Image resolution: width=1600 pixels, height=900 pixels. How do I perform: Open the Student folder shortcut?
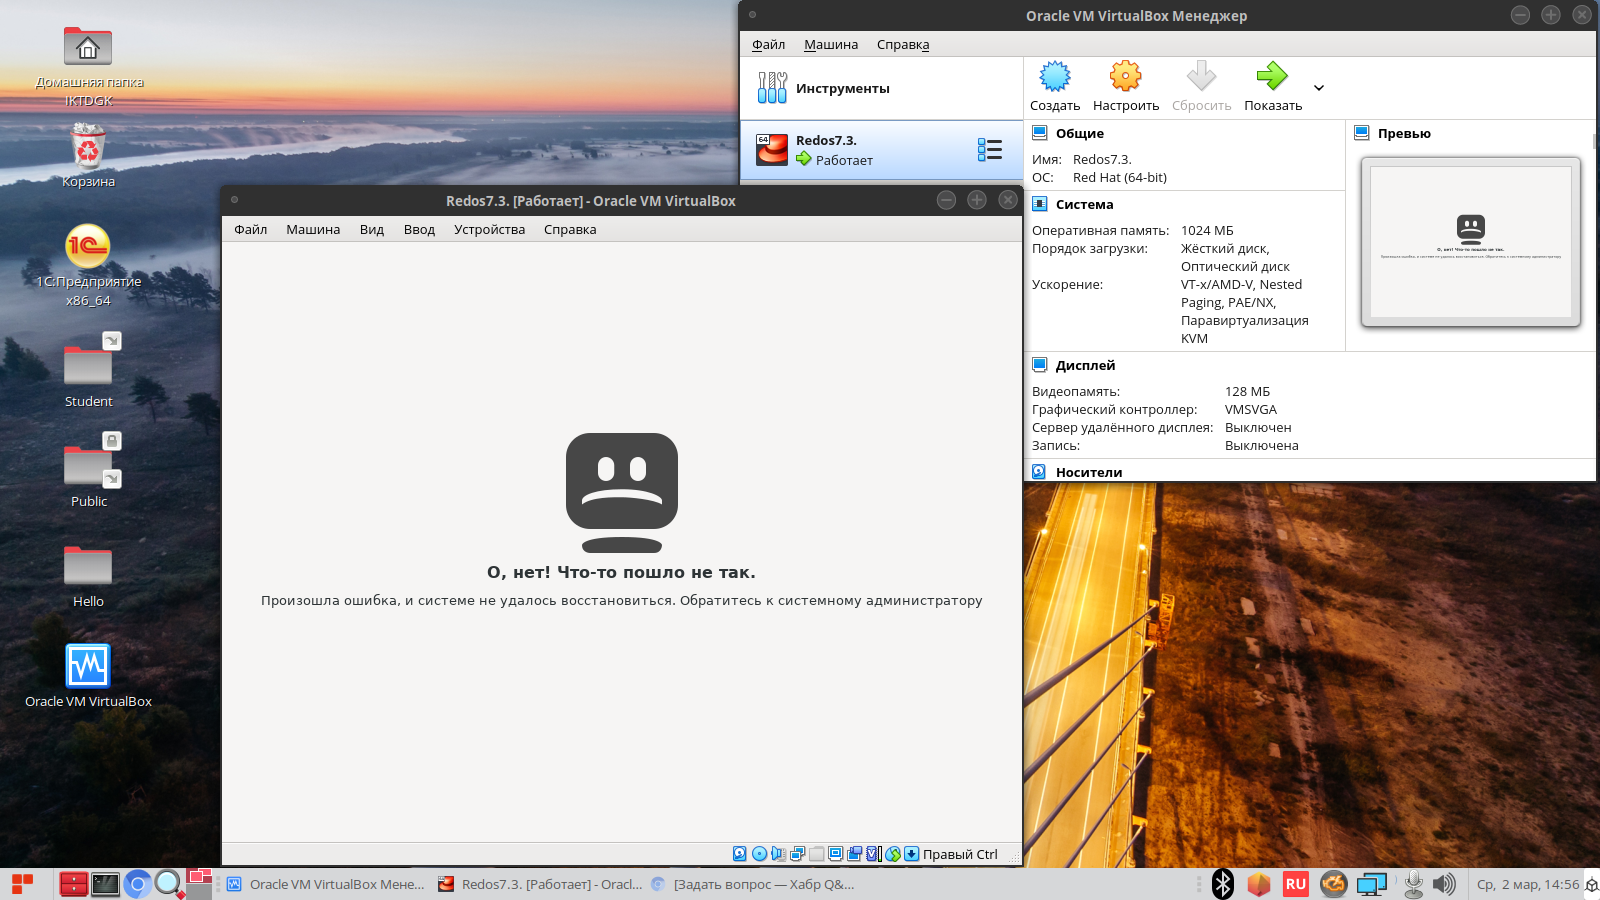pyautogui.click(x=88, y=370)
